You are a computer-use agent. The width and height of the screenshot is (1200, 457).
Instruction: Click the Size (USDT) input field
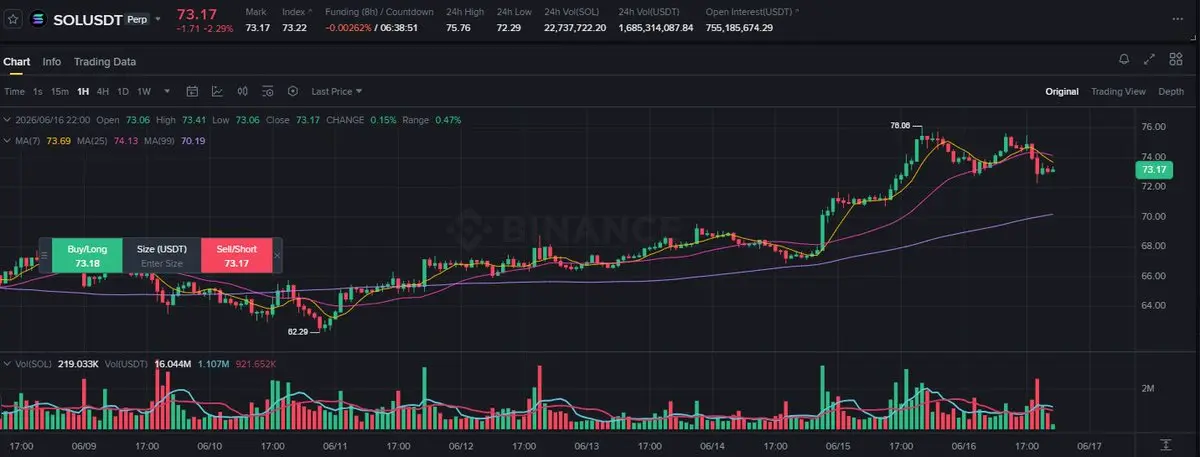click(x=162, y=255)
